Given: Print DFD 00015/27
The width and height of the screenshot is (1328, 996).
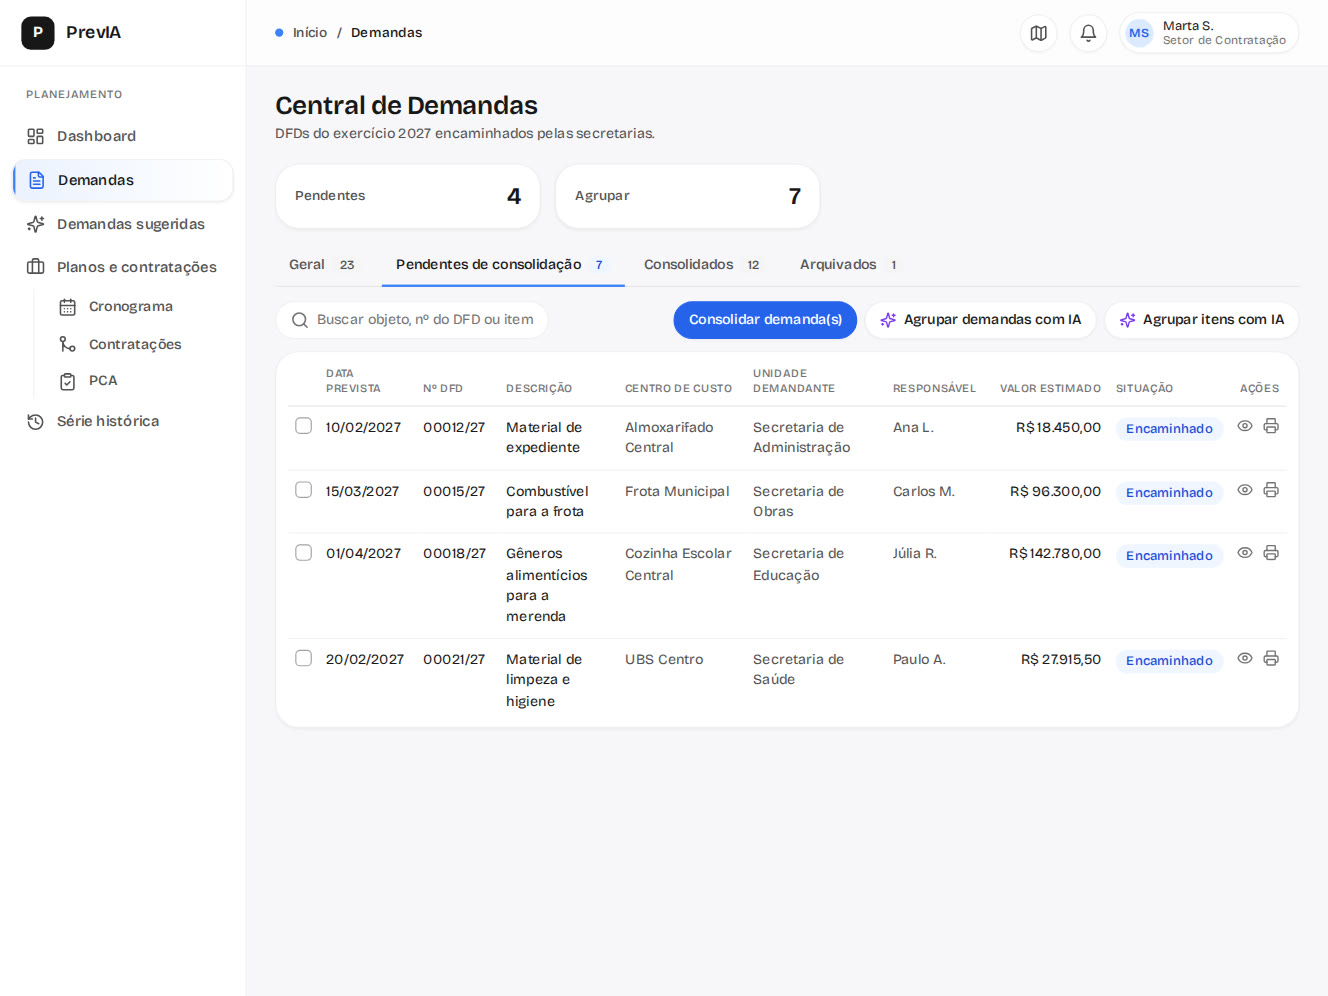Looking at the screenshot, I should click(x=1271, y=490).
